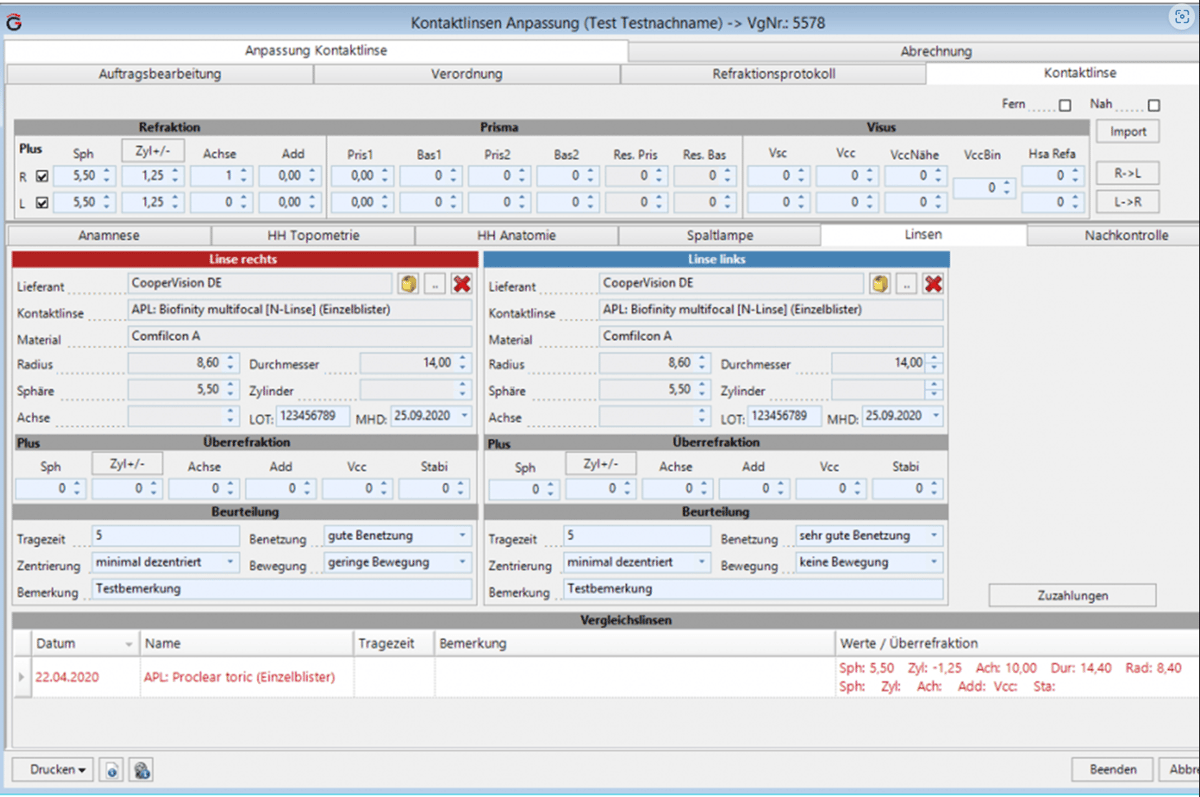Image resolution: width=1200 pixels, height=797 pixels.
Task: Open the settings icon in the title bar
Action: [x=1180, y=16]
